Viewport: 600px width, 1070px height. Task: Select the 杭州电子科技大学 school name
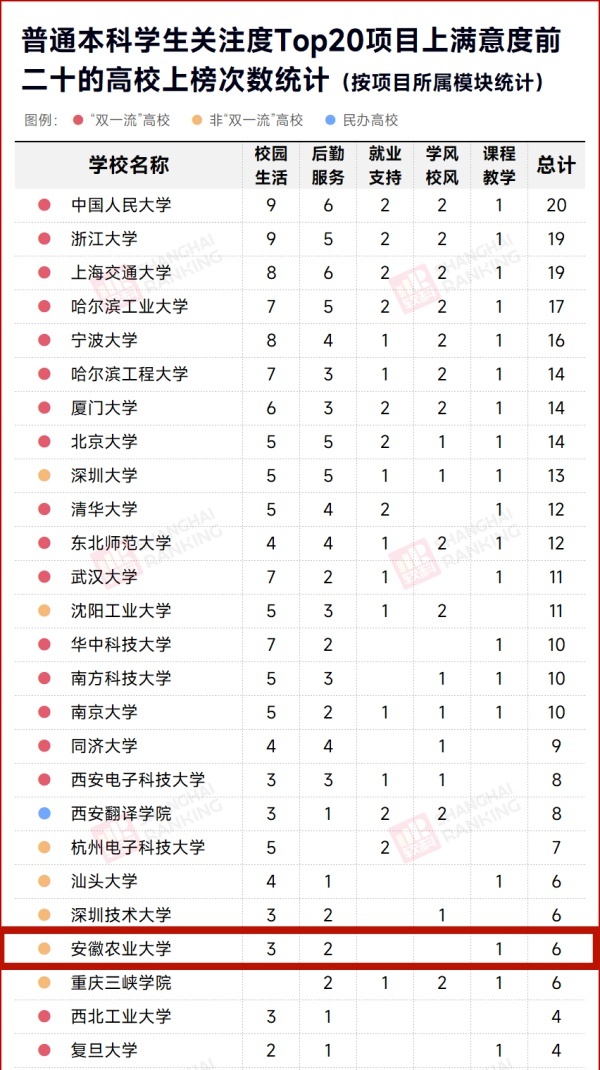138,848
